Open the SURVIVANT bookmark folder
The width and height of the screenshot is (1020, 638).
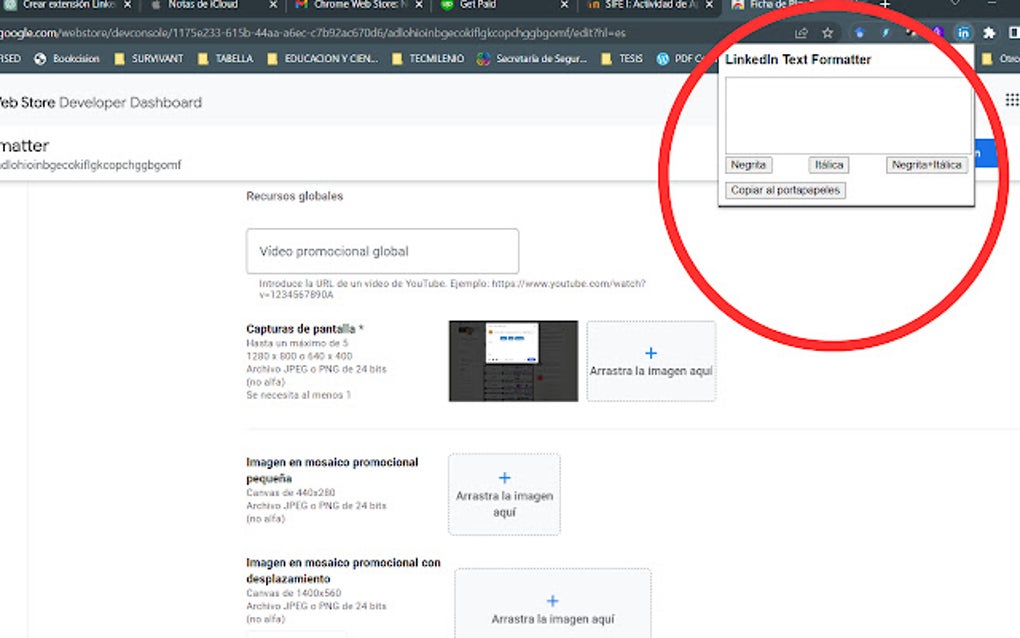149,59
